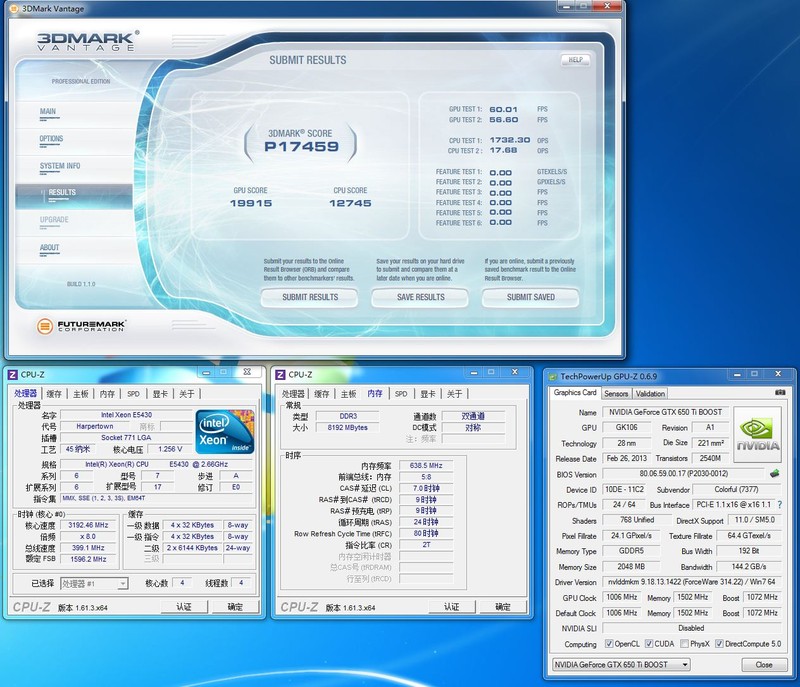
Task: Click the core speed 3192.46 MHz field
Action: pyautogui.click(x=88, y=525)
